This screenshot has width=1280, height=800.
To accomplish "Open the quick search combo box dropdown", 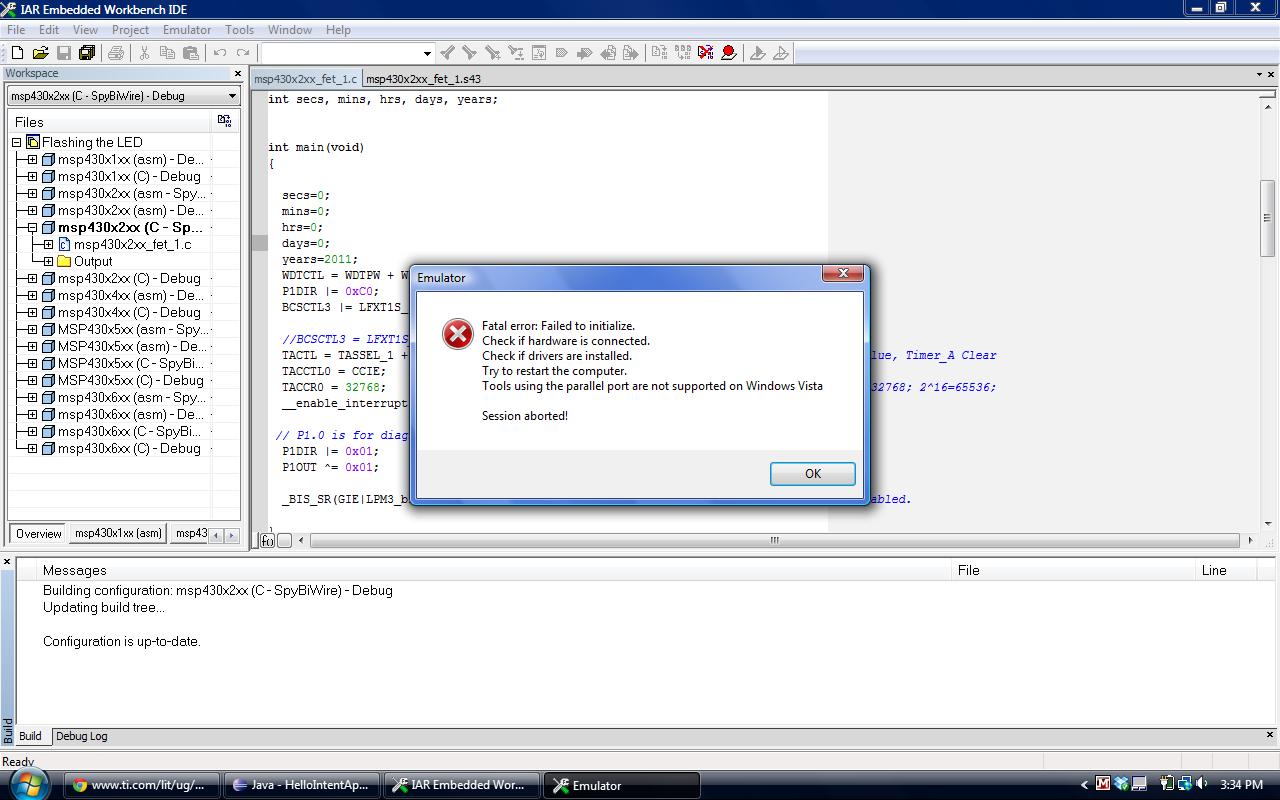I will pyautogui.click(x=427, y=53).
